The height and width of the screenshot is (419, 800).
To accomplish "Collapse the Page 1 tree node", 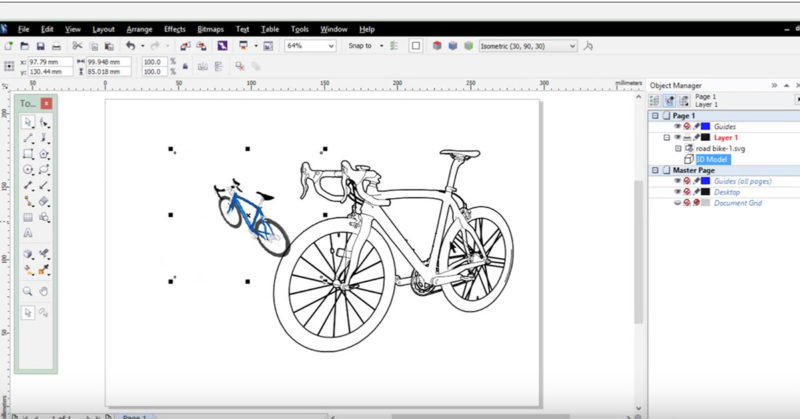I will [x=655, y=116].
